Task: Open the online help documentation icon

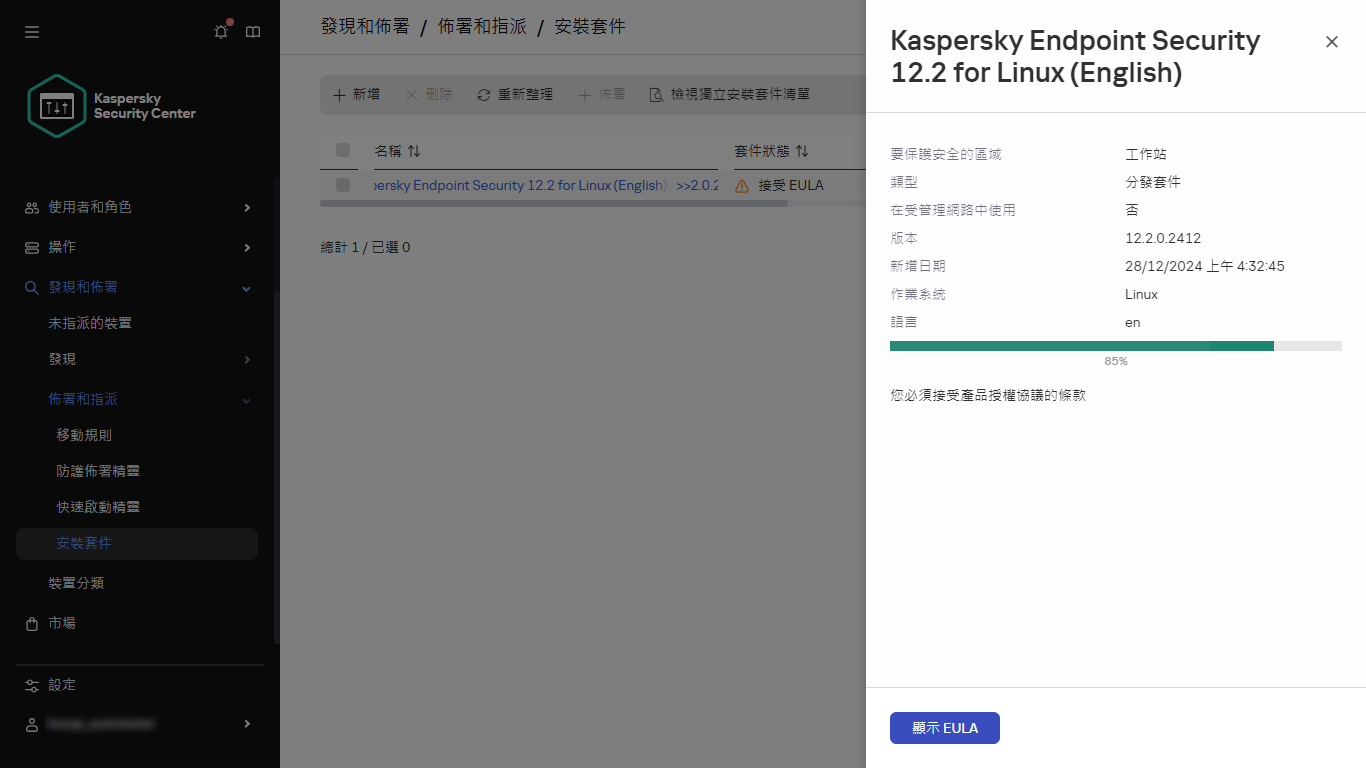Action: [x=253, y=31]
